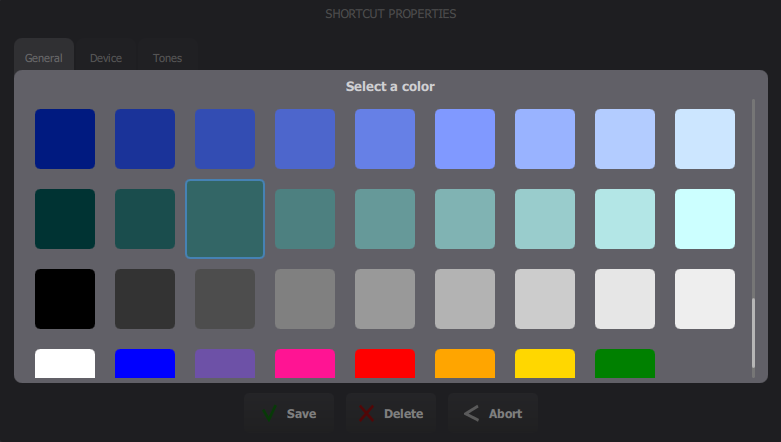Pick the darkest navy blue swatch
Viewport: 781px width, 442px height.
pos(65,139)
